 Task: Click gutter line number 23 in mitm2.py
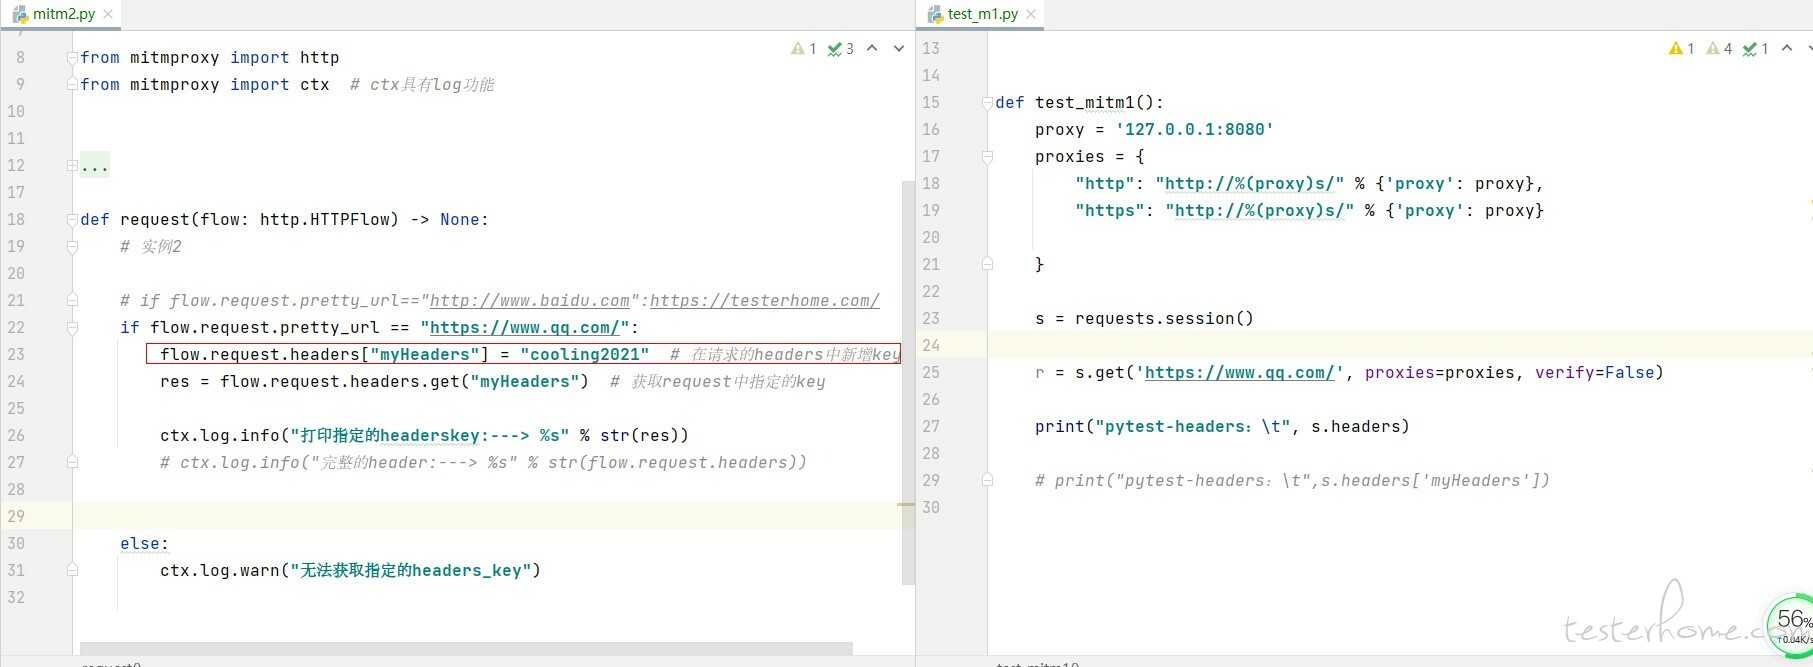click(x=16, y=354)
